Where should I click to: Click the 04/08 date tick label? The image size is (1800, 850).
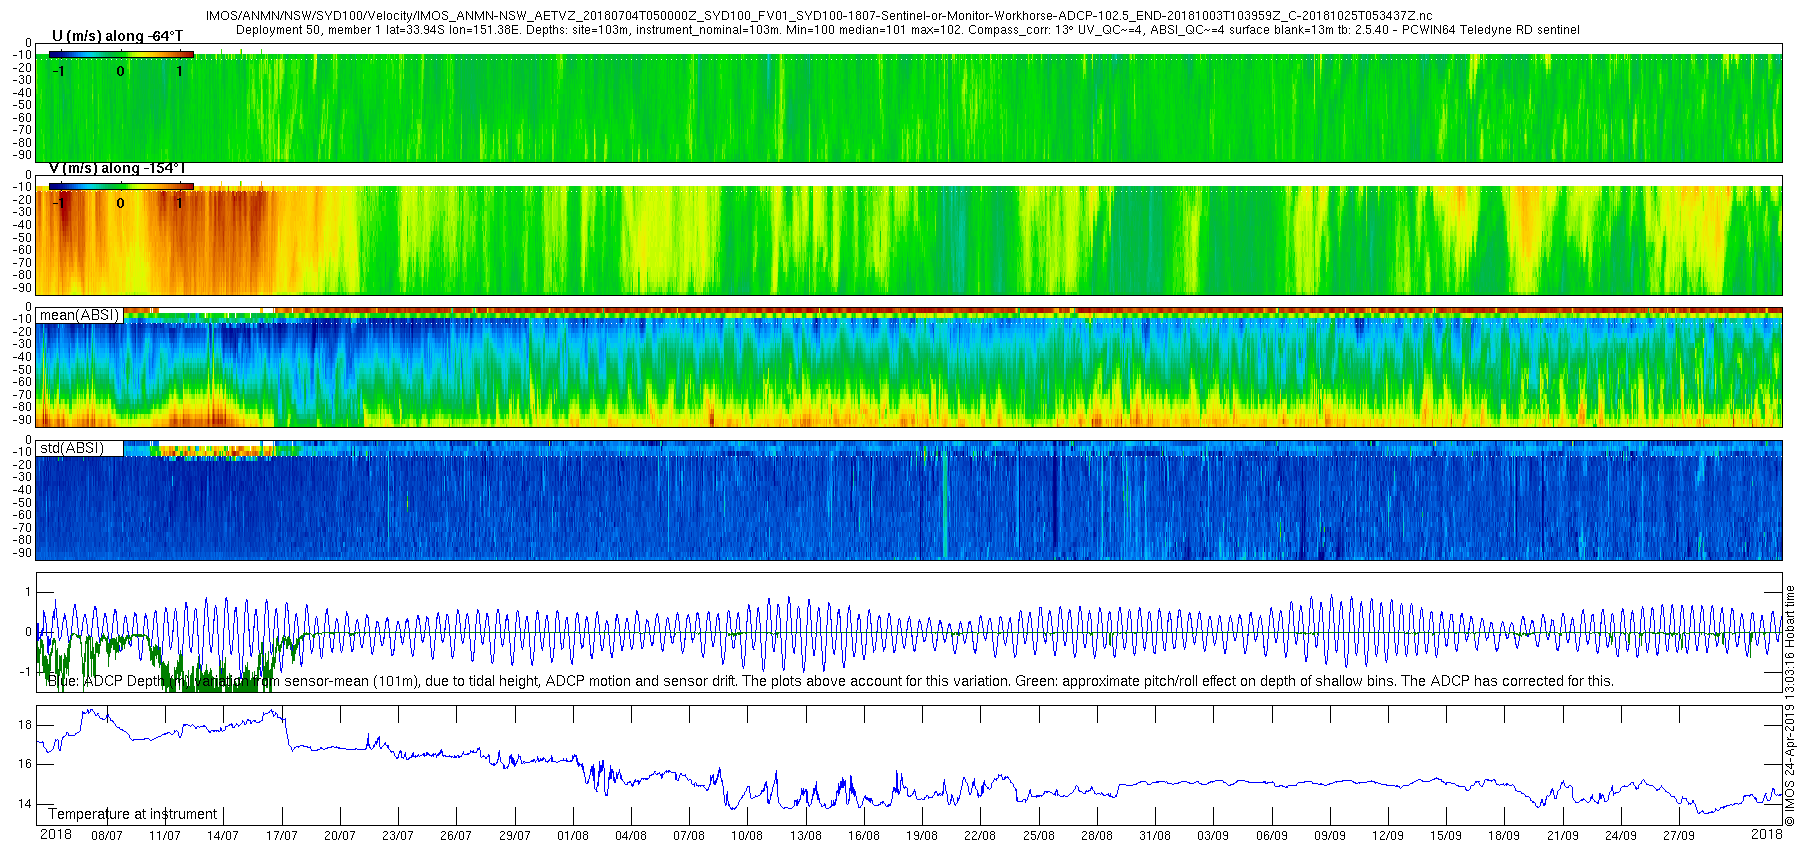click(631, 836)
